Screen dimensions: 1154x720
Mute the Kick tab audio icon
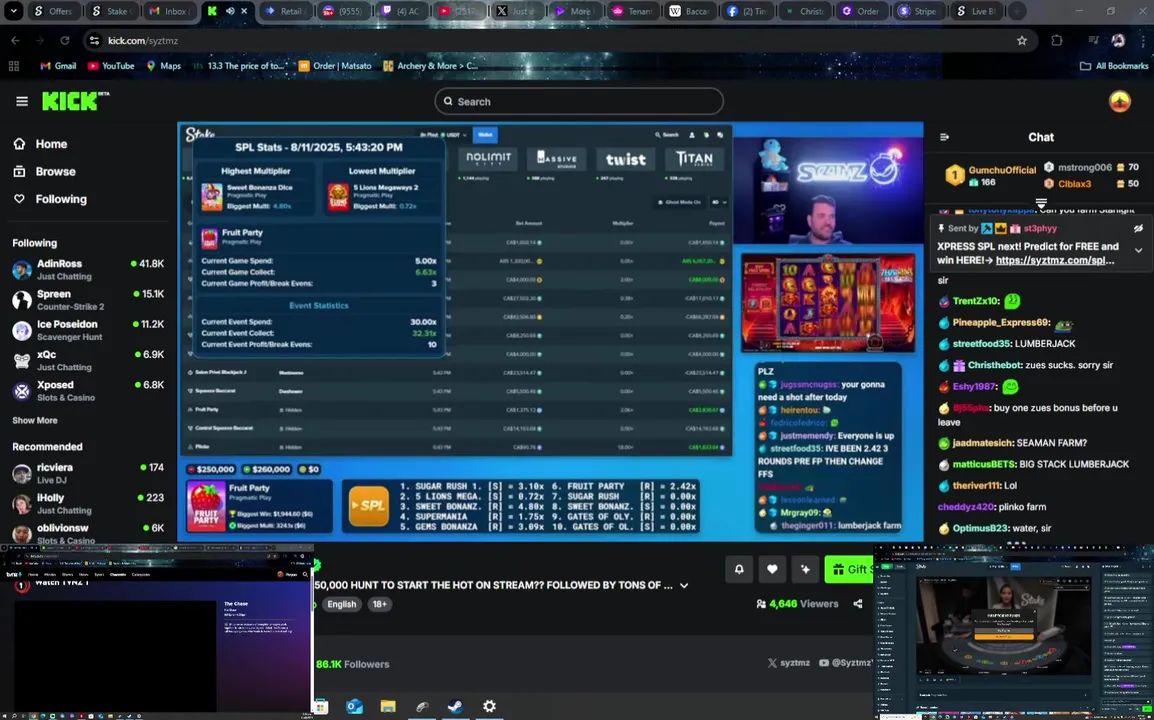(230, 11)
